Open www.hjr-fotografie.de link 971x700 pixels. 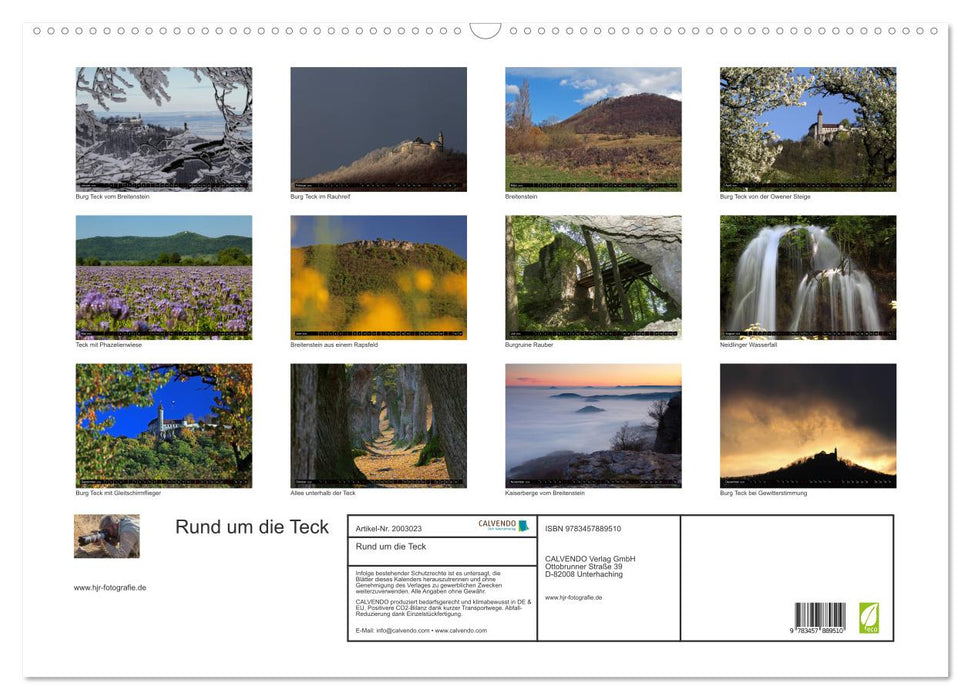coord(110,587)
